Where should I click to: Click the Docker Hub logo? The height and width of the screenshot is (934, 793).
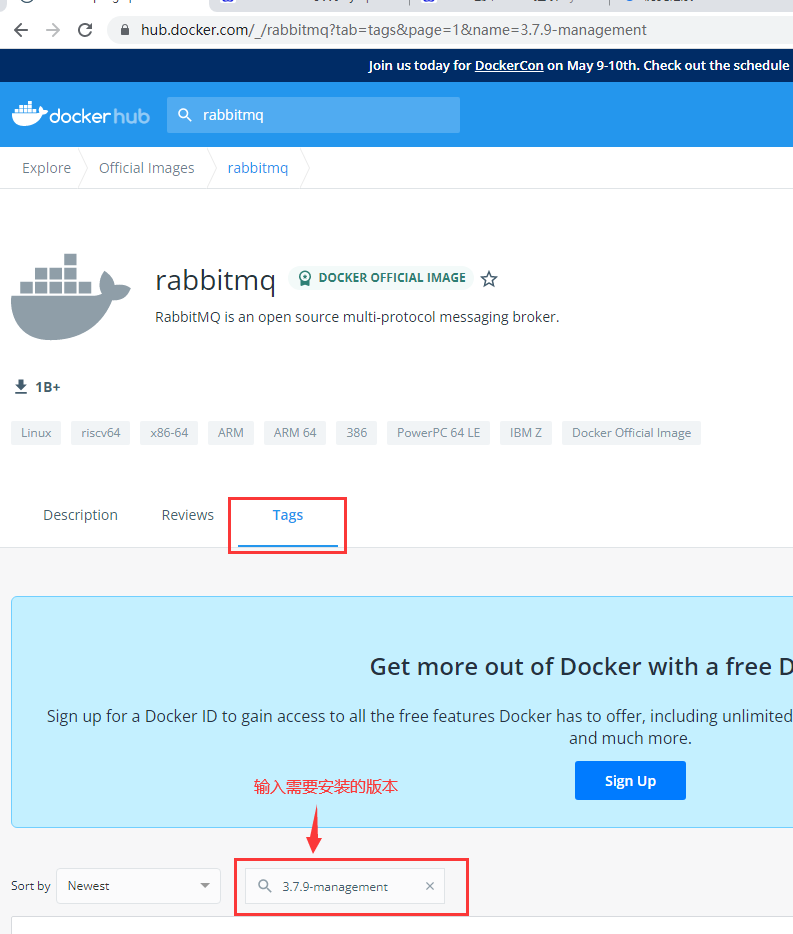tap(80, 114)
